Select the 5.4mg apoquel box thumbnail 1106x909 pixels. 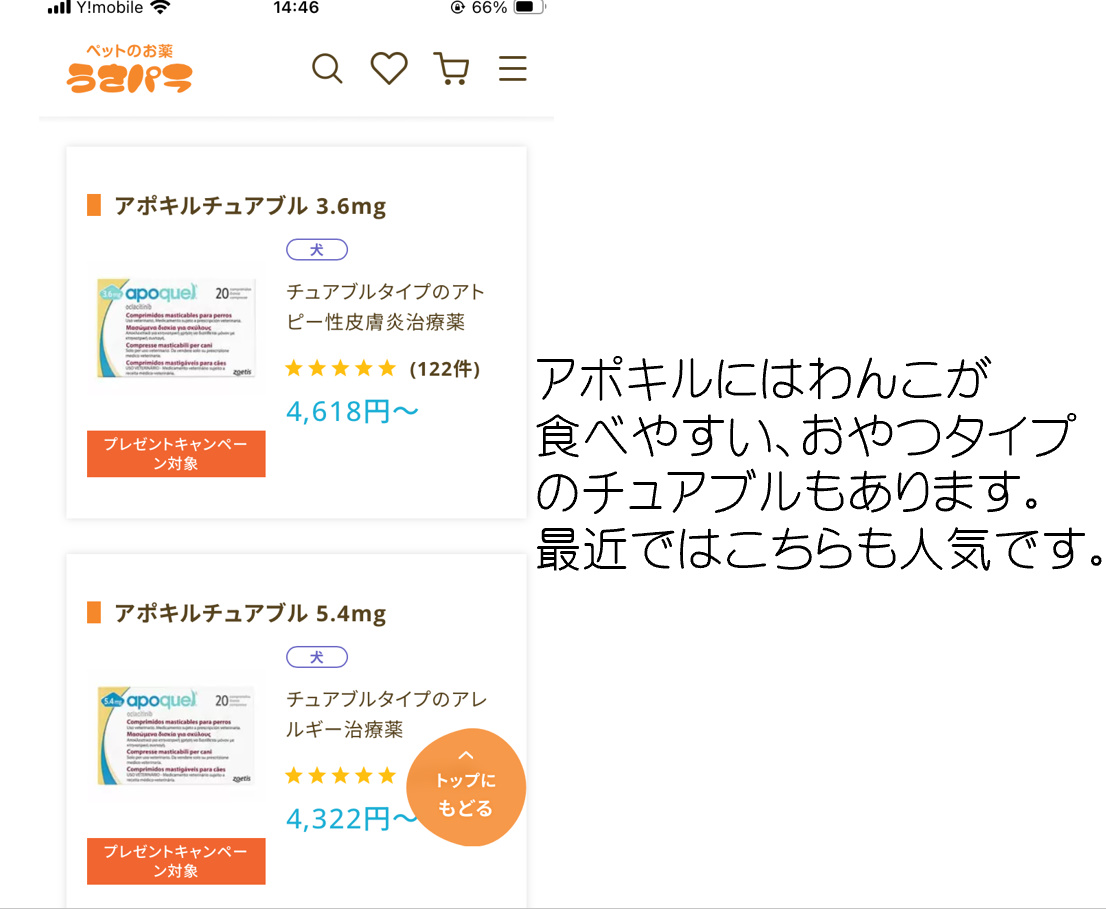[x=176, y=736]
